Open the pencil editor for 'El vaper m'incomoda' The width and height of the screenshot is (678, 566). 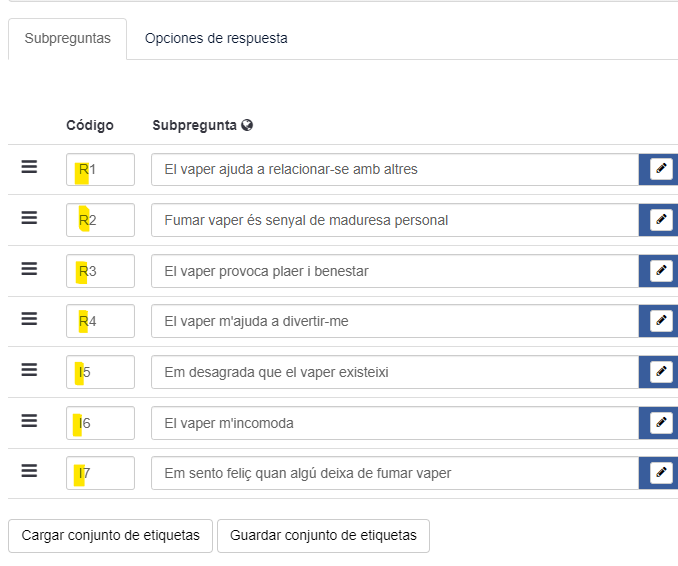coord(660,423)
